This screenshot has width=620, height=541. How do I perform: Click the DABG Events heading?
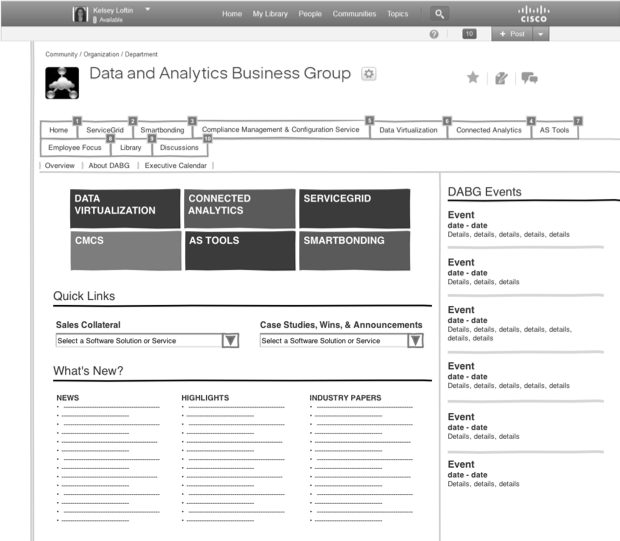pos(484,192)
